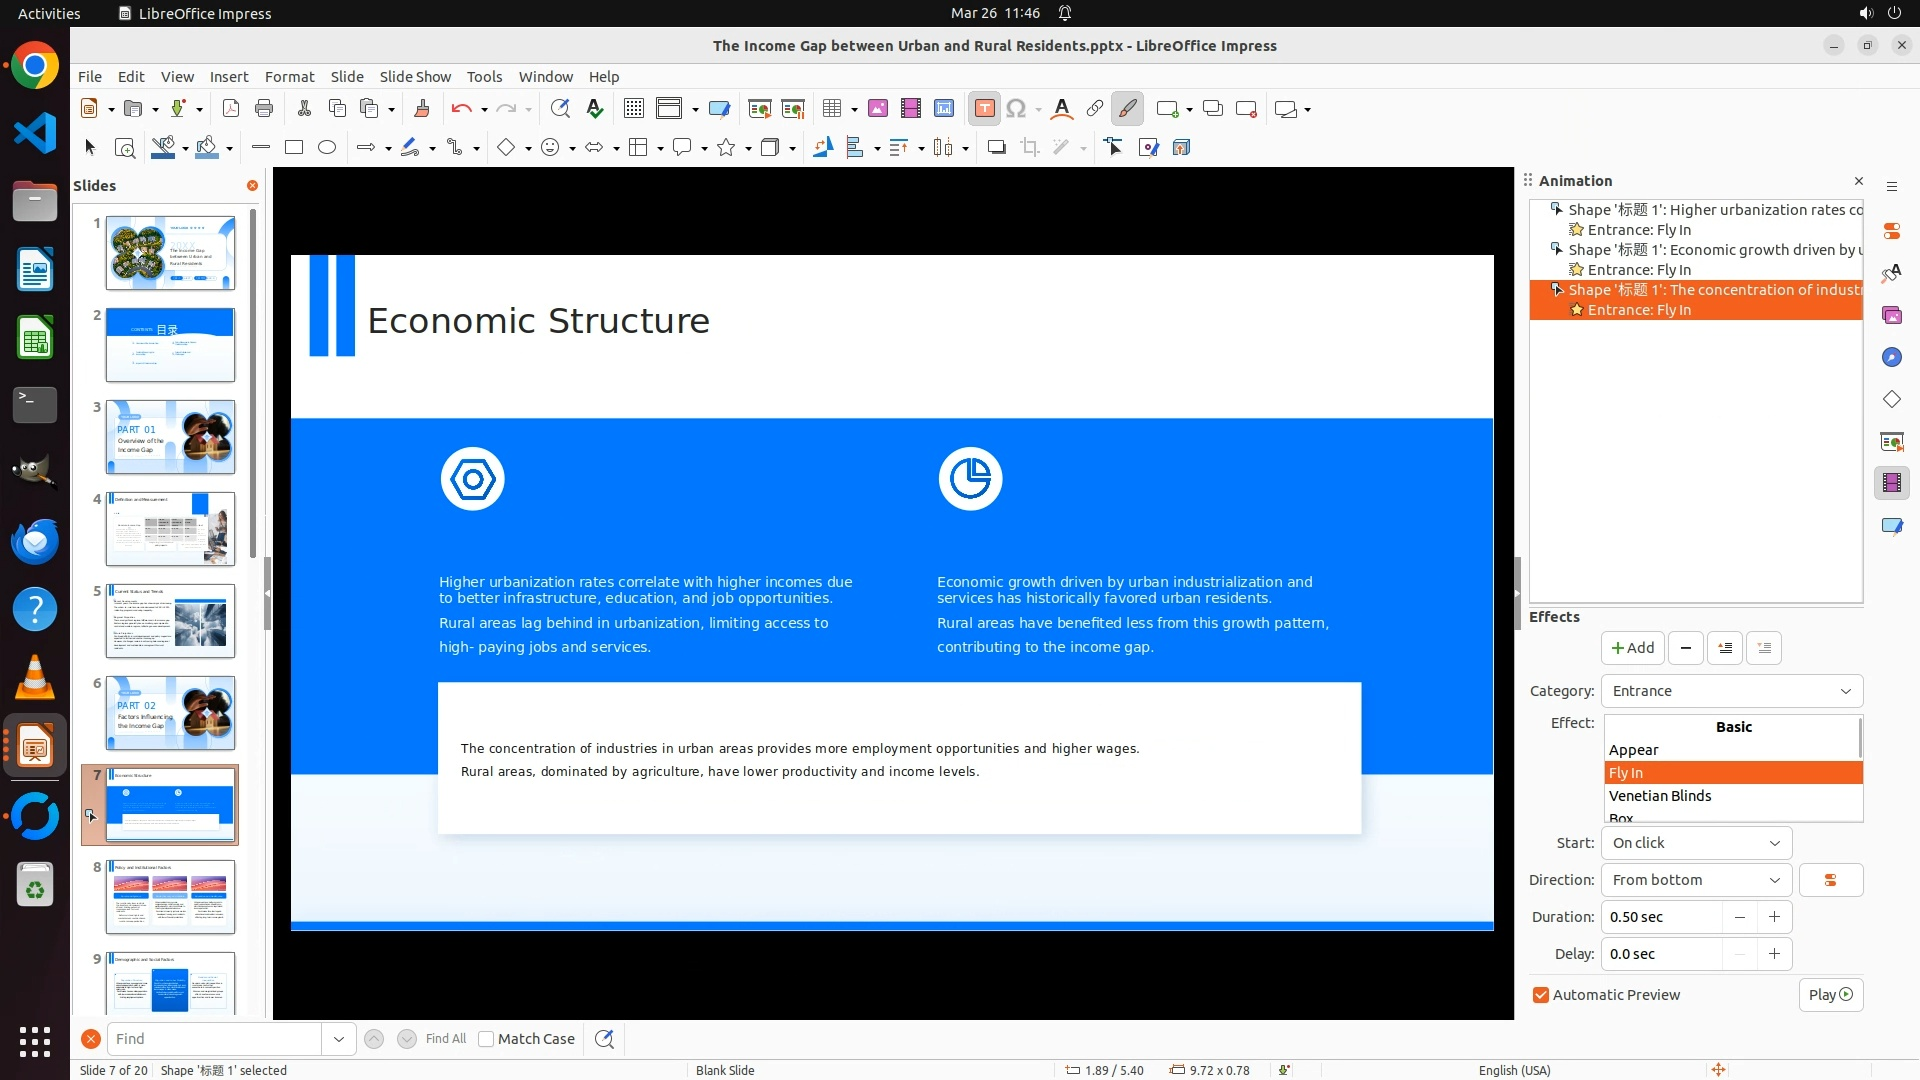The height and width of the screenshot is (1080, 1920).
Task: Select the Ellipse drawing tool
Action: [327, 148]
